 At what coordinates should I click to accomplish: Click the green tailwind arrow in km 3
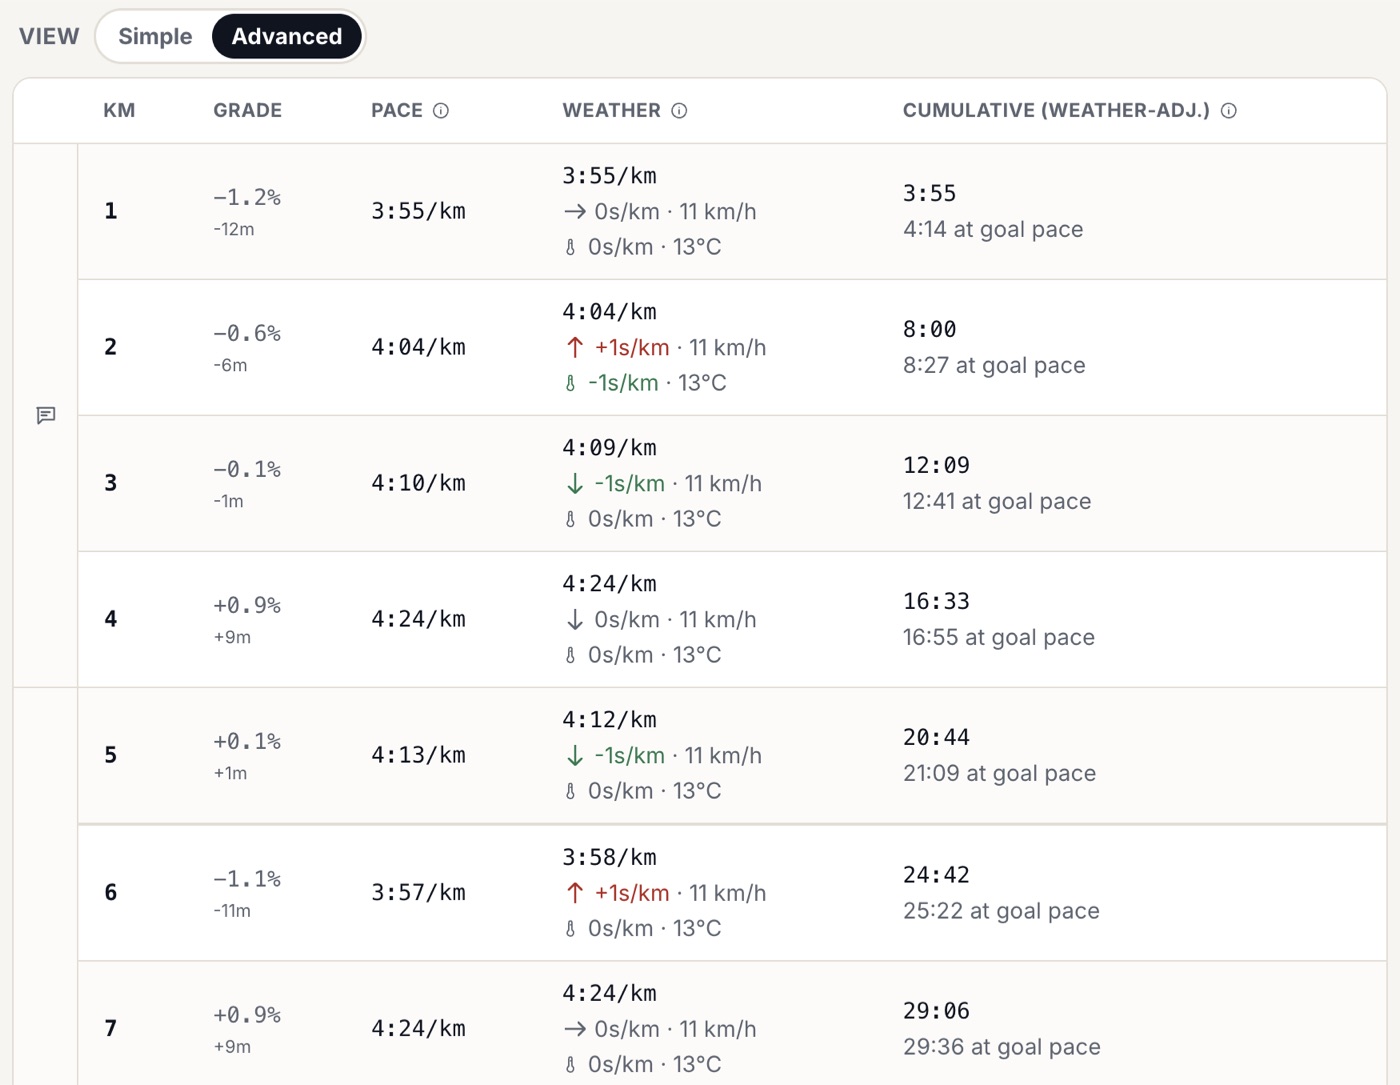575,484
